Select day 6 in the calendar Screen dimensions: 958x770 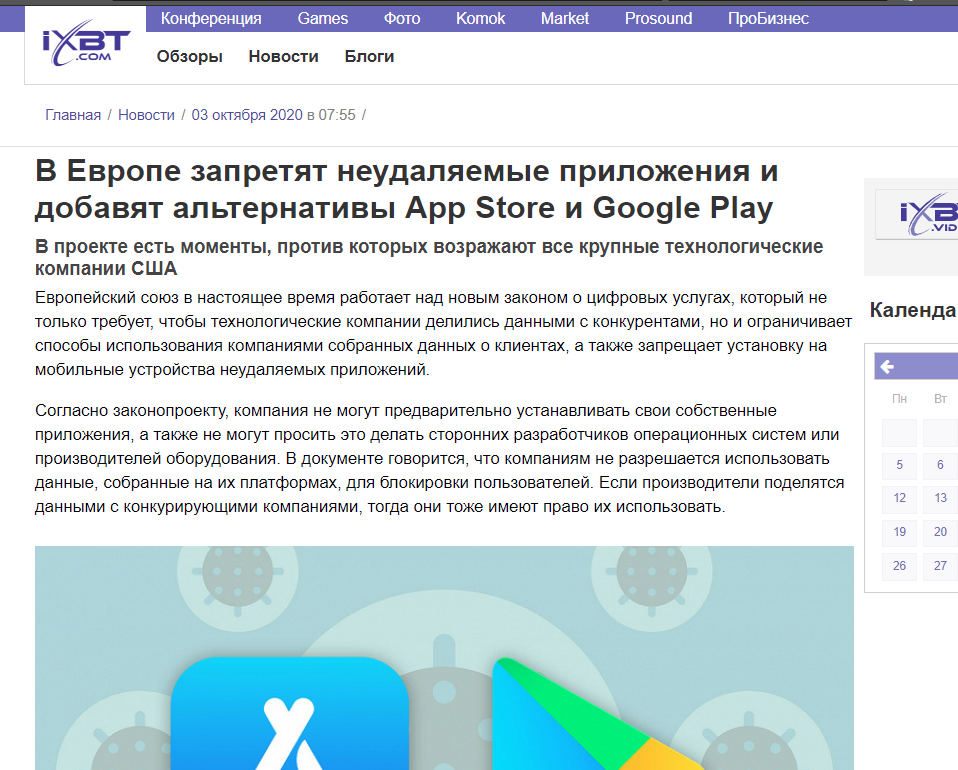[x=940, y=465]
